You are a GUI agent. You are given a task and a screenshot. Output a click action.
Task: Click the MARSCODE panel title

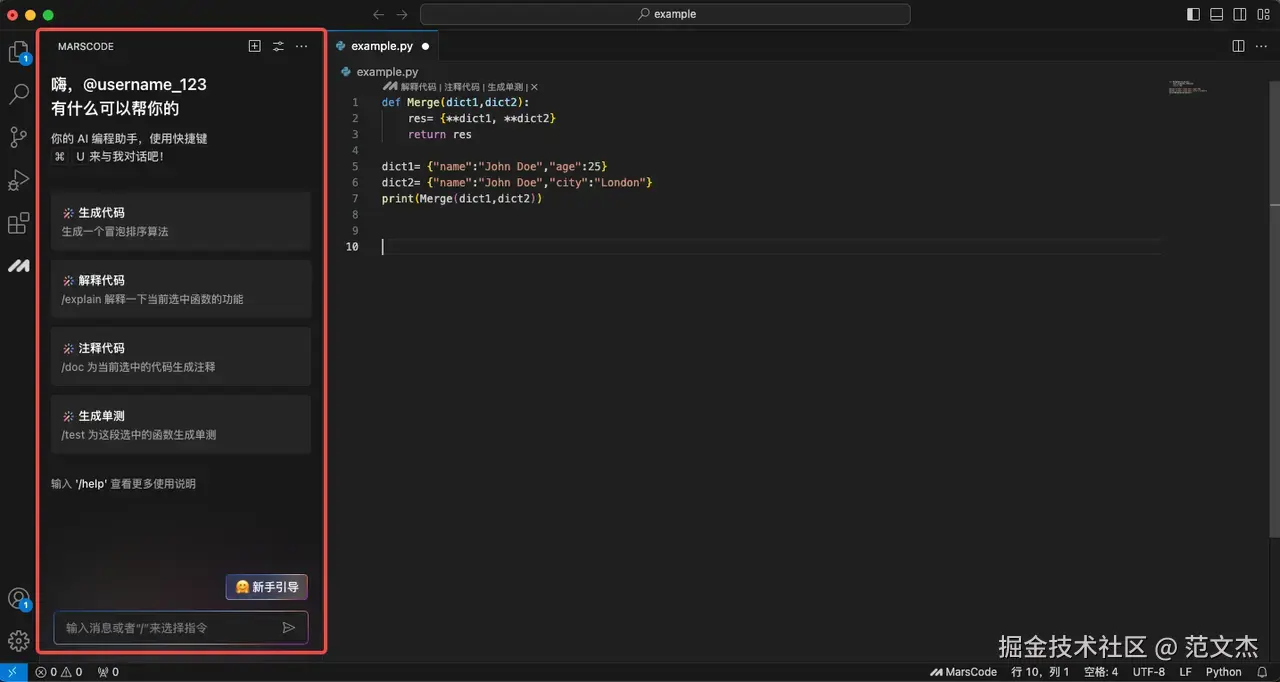pyautogui.click(x=86, y=46)
